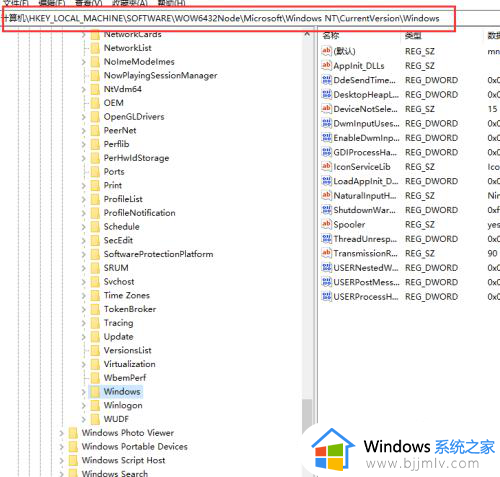Click the TransmissionRetry string icon

coord(326,253)
